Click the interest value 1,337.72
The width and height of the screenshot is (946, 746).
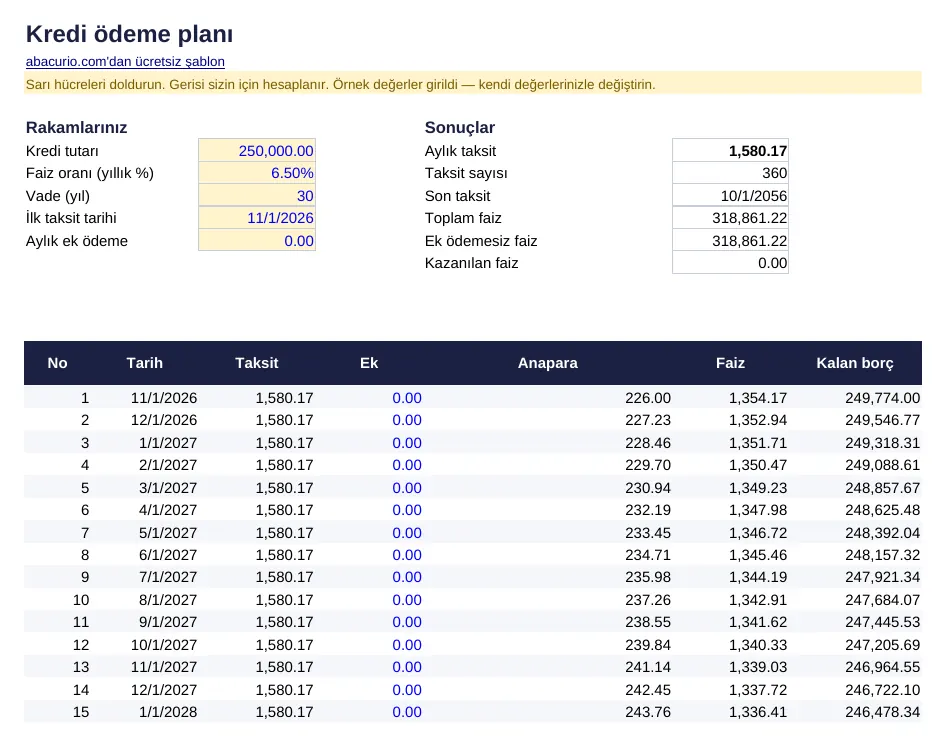[758, 690]
